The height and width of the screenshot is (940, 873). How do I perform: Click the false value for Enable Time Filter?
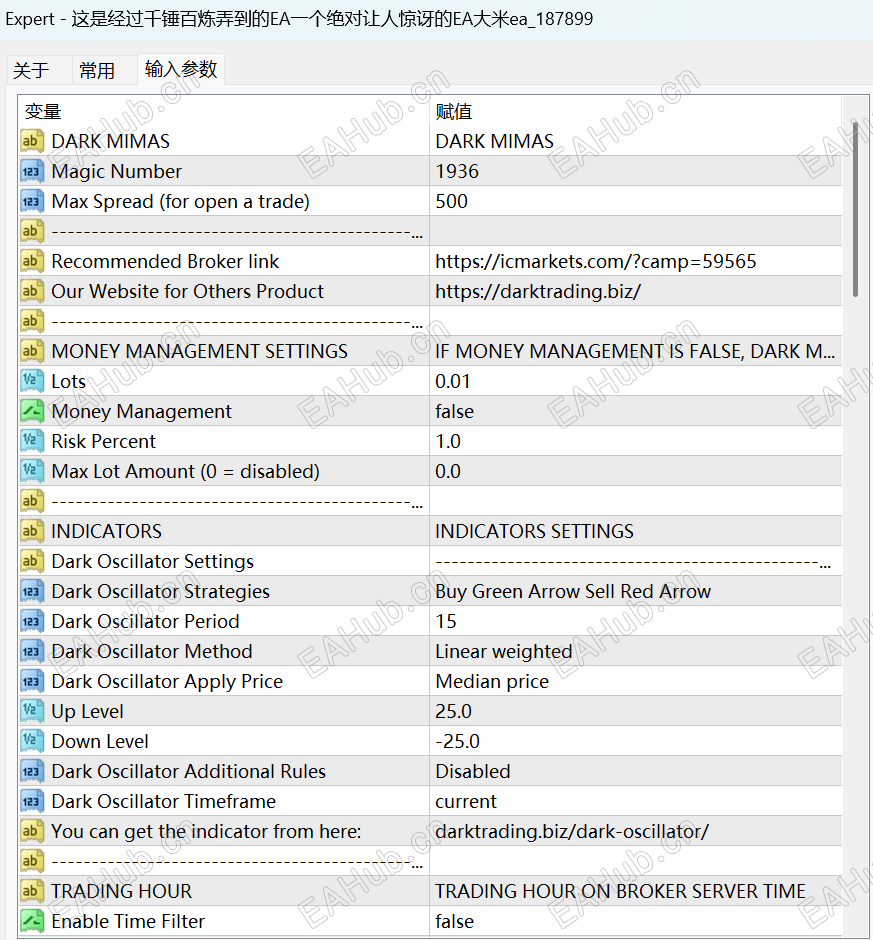pos(454,921)
